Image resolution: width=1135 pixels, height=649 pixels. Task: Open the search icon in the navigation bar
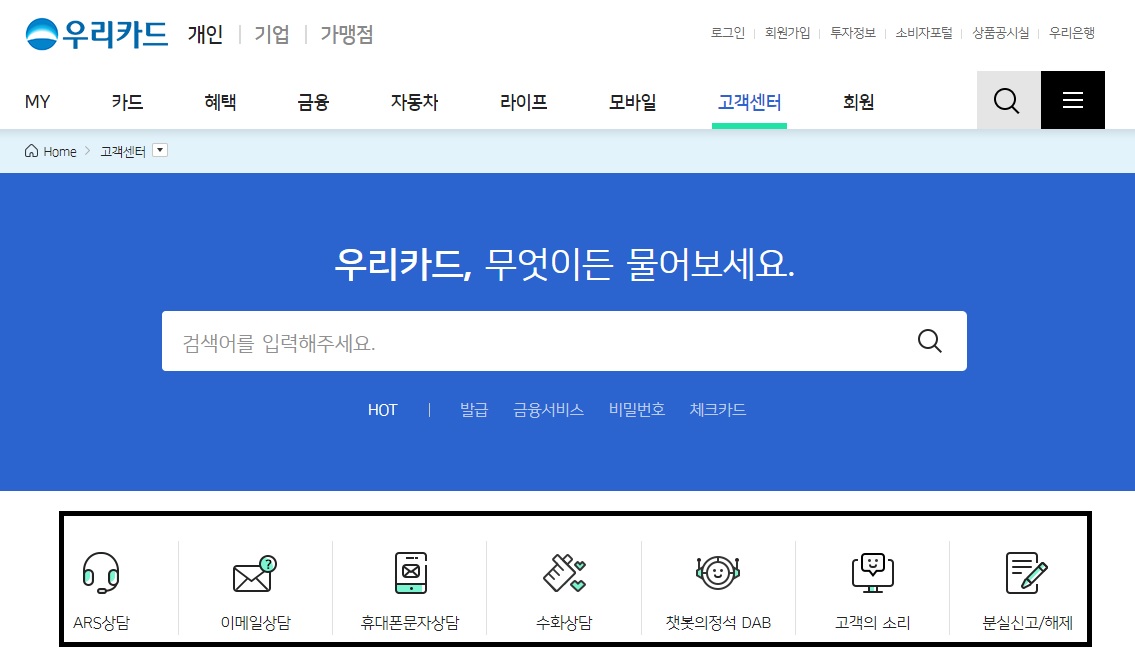pos(1008,100)
